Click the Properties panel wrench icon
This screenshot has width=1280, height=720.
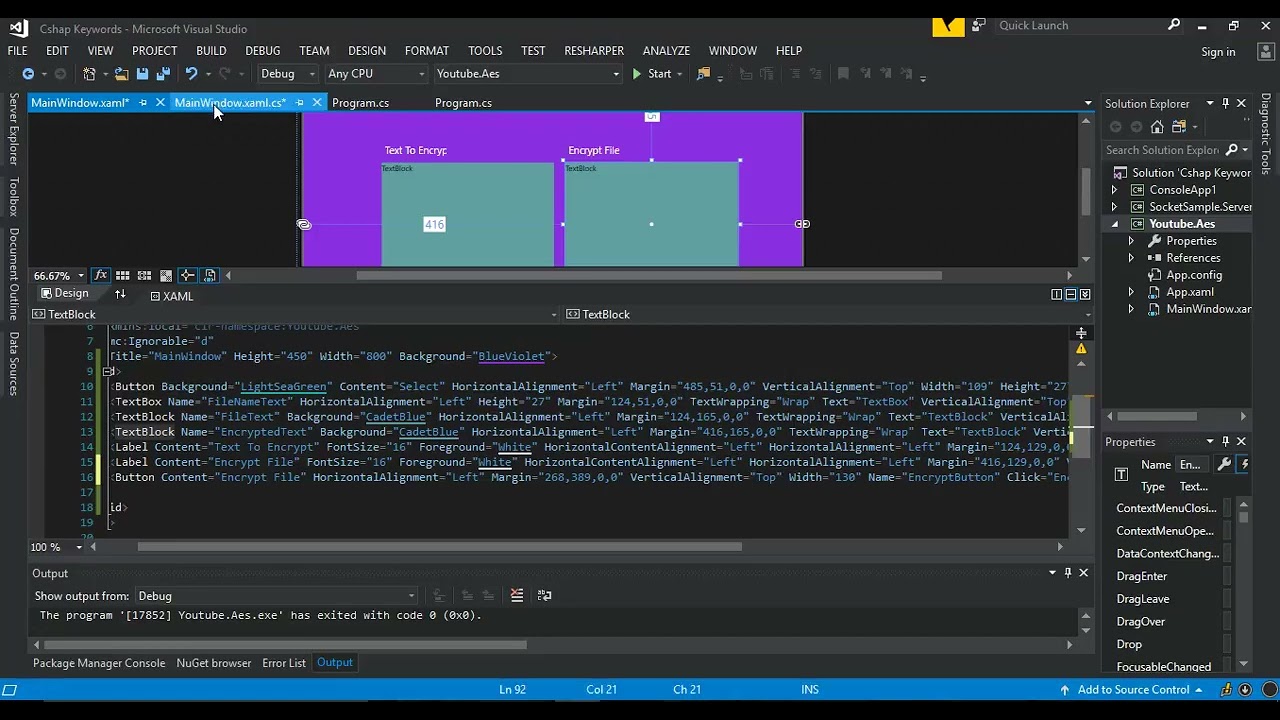point(1224,464)
